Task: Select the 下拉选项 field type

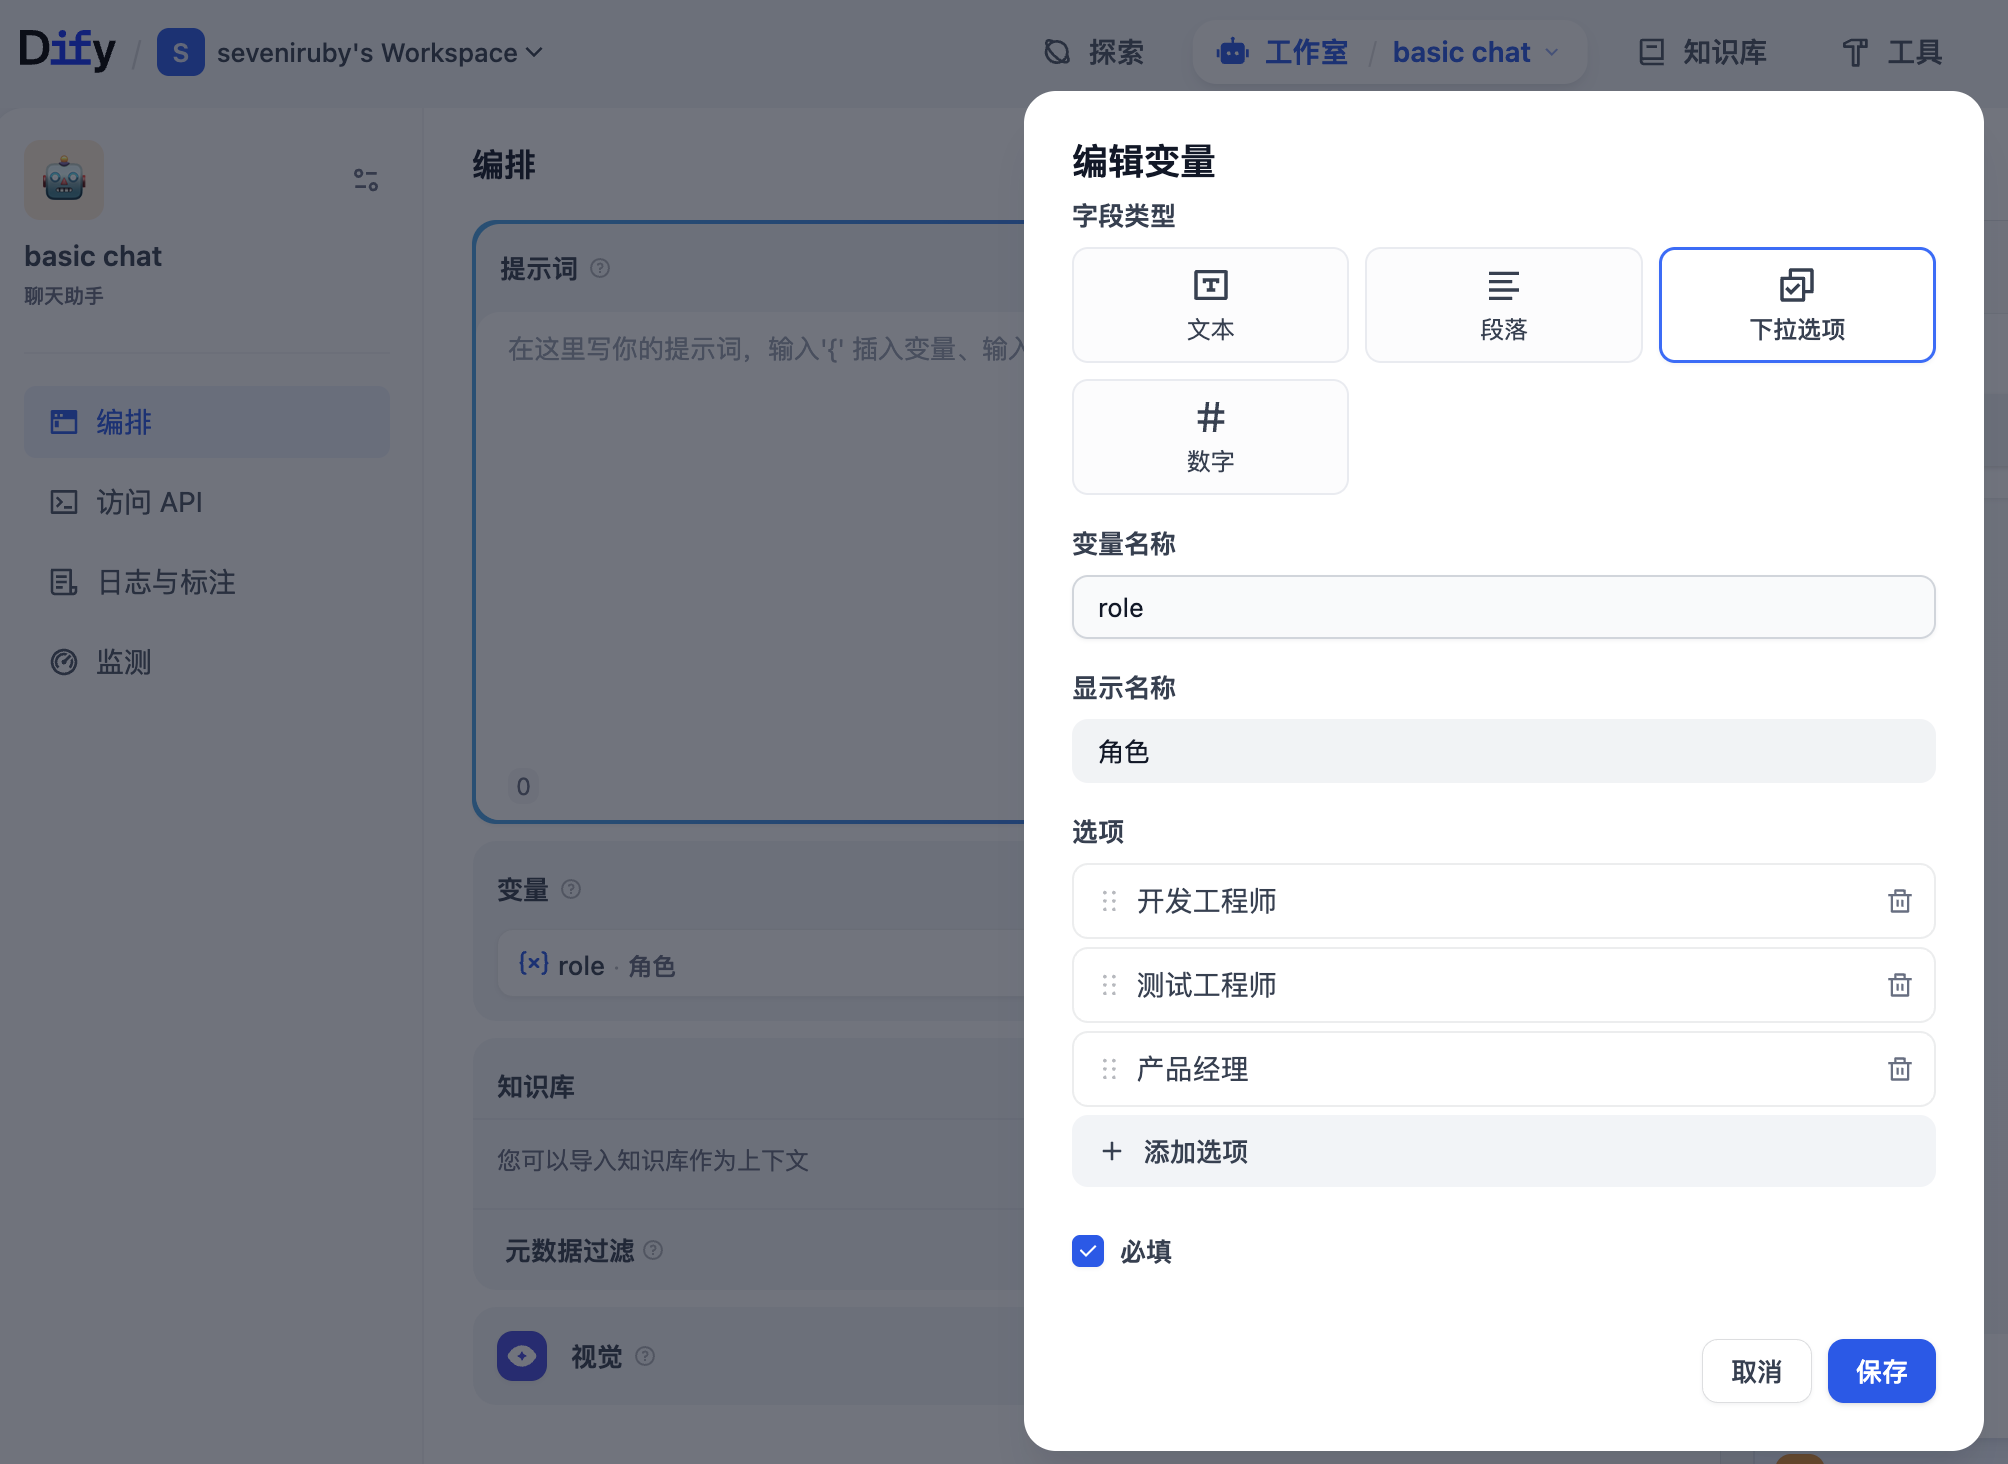Action: pyautogui.click(x=1796, y=305)
